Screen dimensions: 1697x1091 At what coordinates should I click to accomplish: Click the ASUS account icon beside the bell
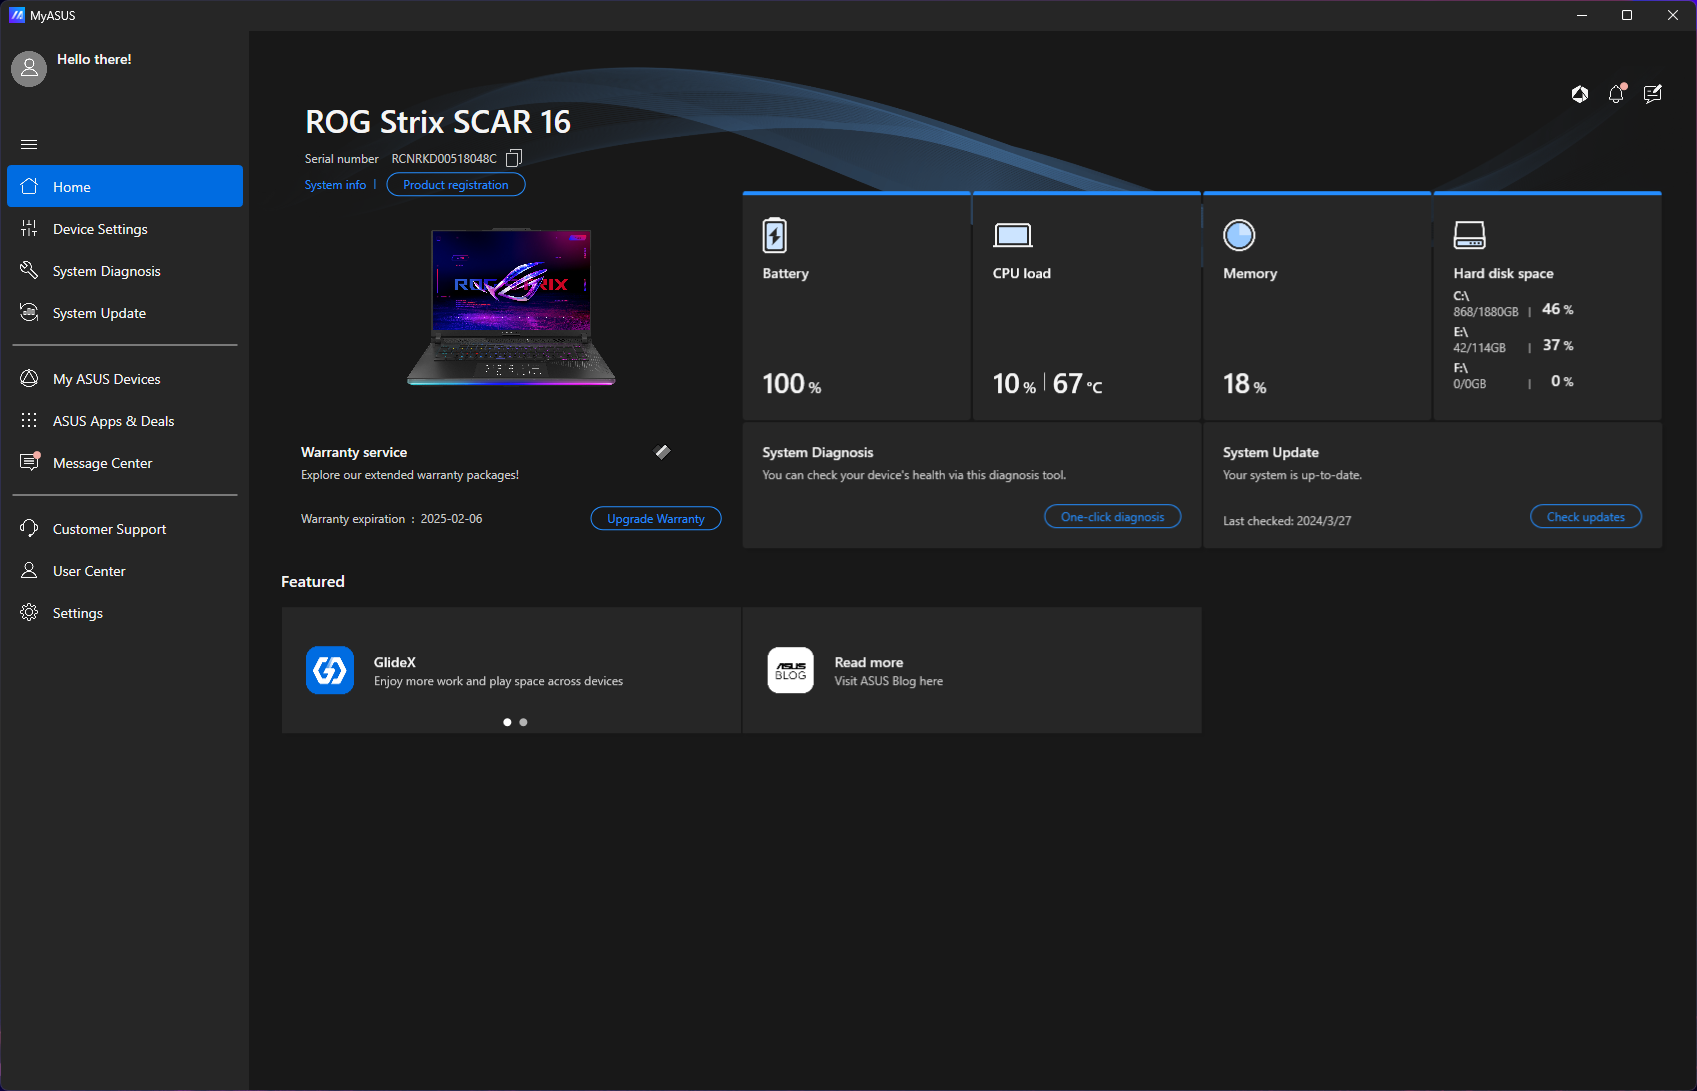1580,94
